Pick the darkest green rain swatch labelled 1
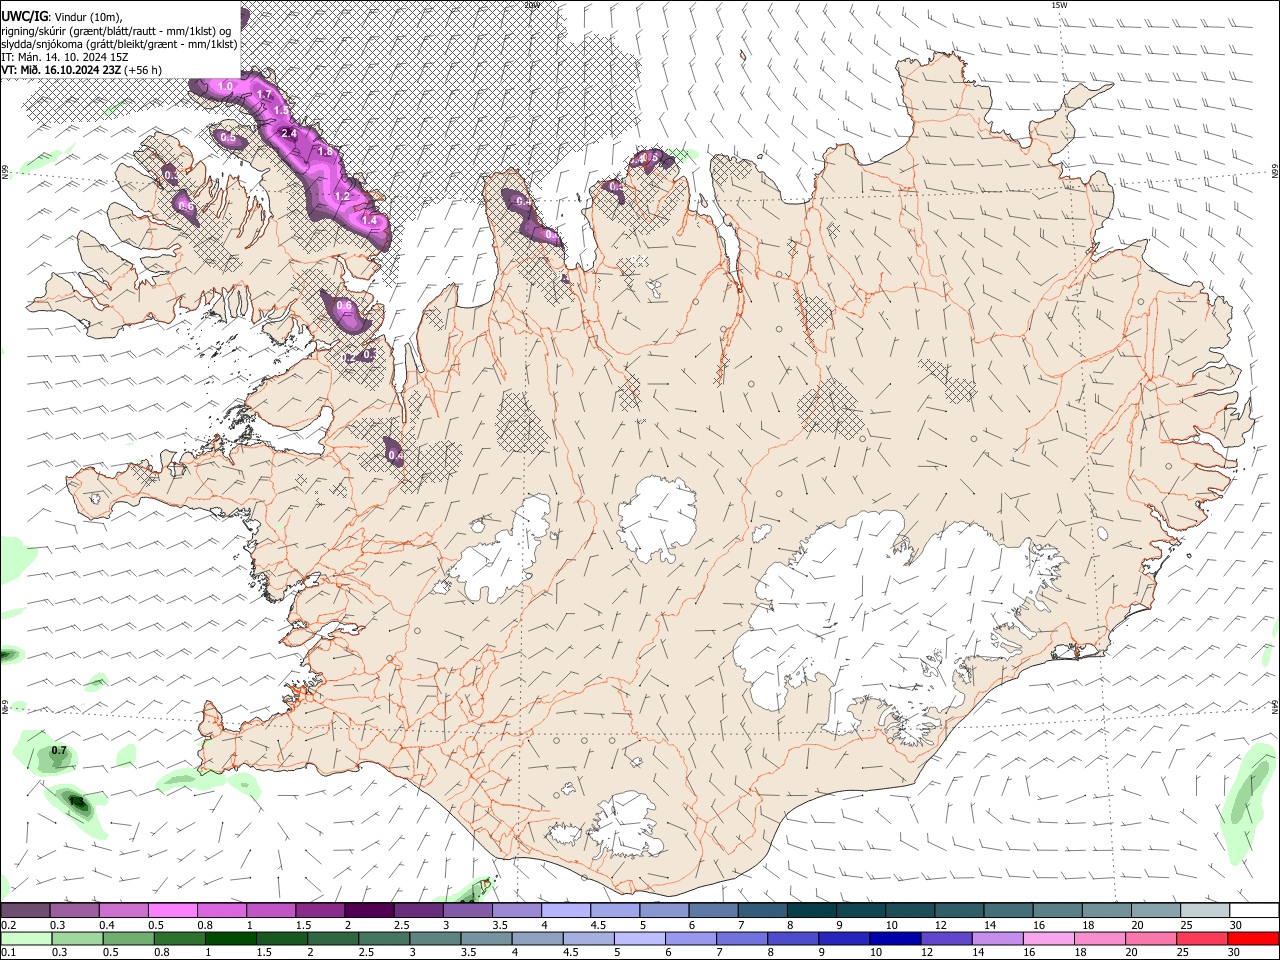Image resolution: width=1280 pixels, height=960 pixels. tap(229, 939)
